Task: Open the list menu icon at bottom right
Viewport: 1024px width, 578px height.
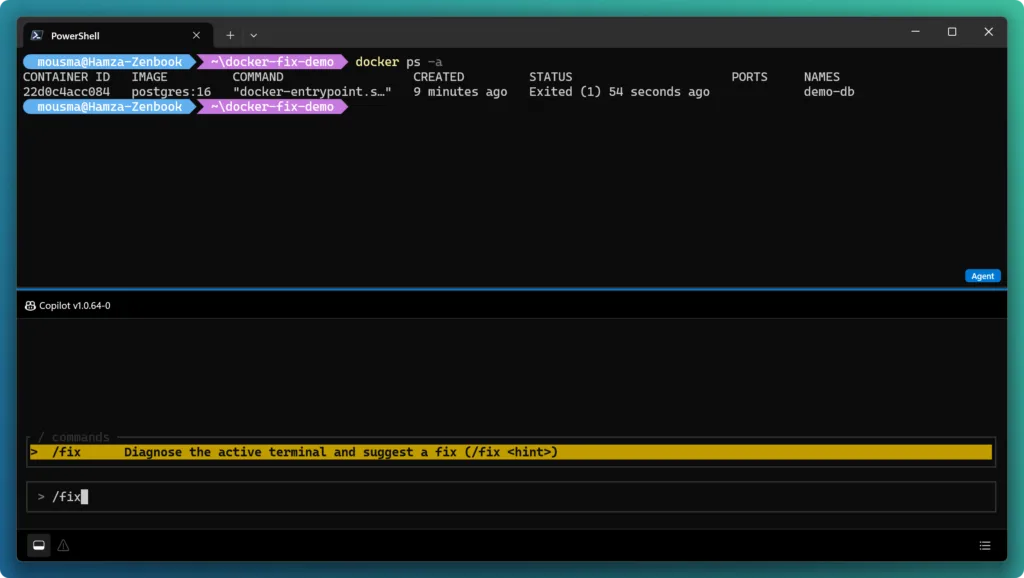Action: (985, 545)
